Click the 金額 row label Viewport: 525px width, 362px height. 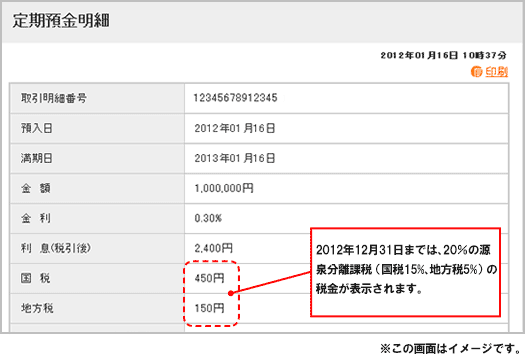(x=36, y=188)
